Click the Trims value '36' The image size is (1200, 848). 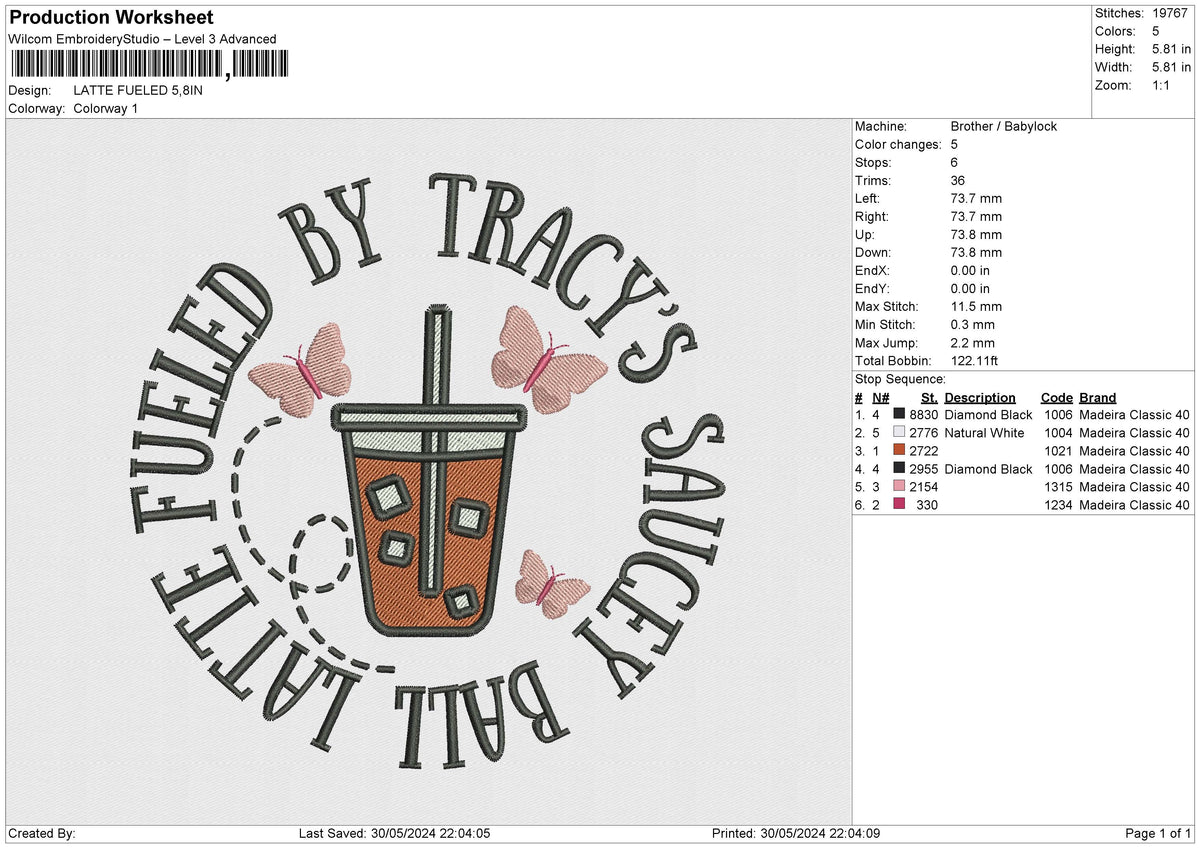[x=958, y=180]
